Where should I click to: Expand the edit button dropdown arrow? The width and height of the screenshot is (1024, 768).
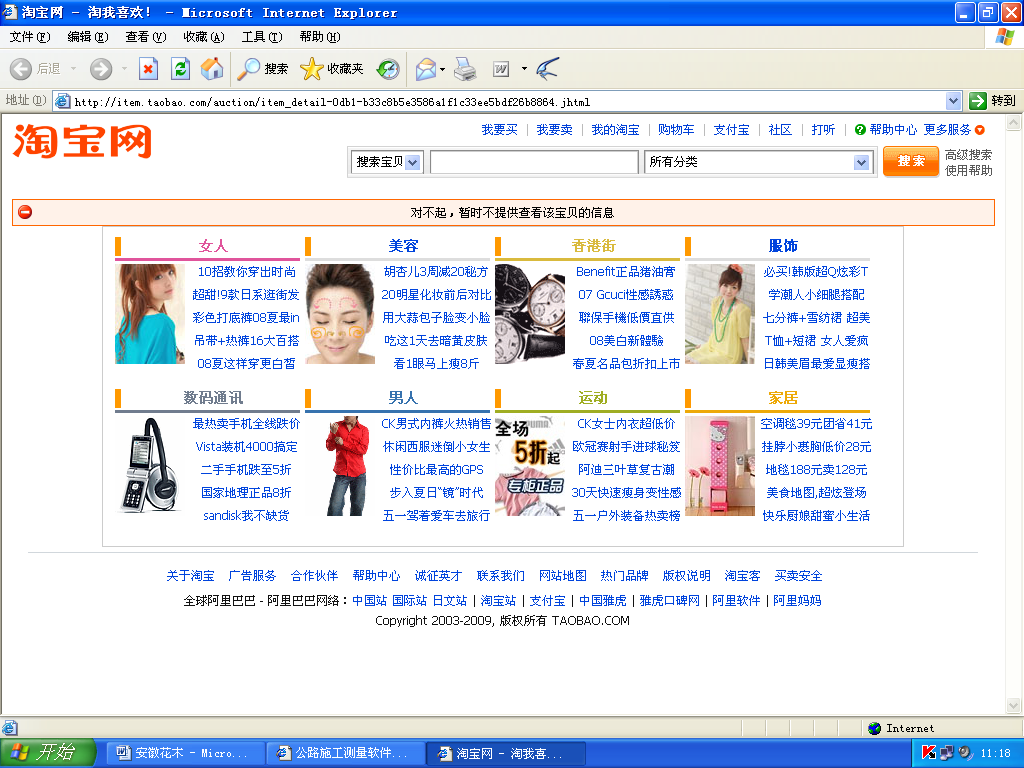click(524, 69)
